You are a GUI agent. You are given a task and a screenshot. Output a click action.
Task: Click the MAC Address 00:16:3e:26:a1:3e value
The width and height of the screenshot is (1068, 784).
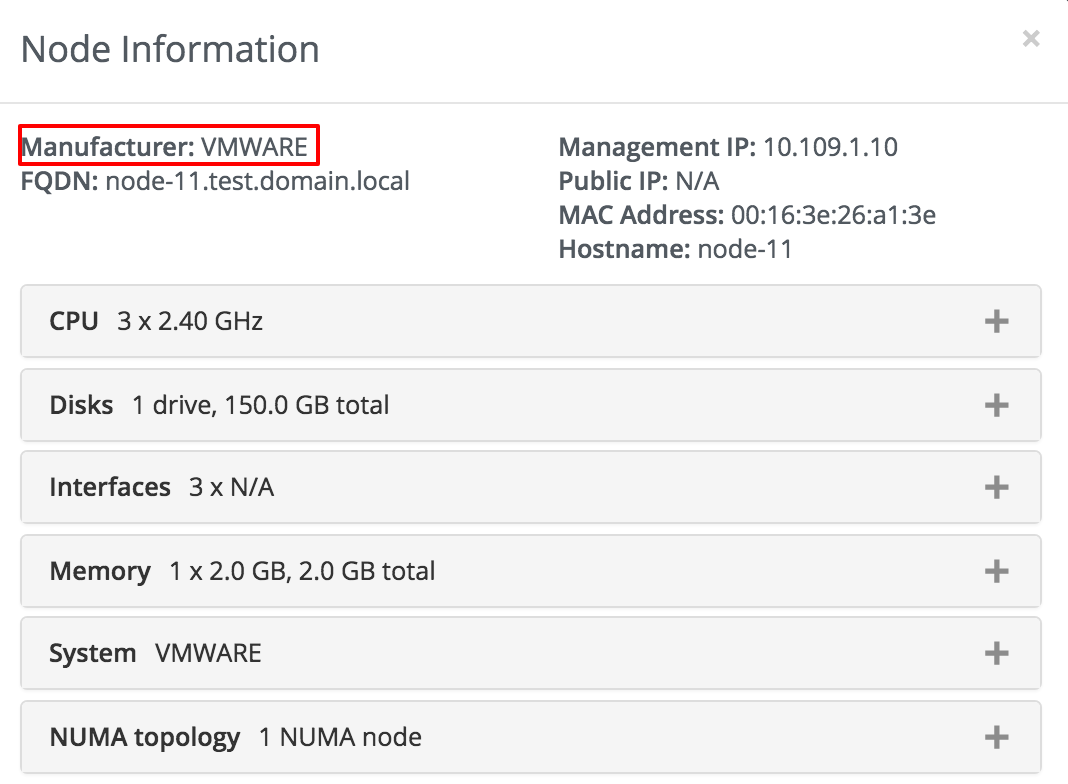(x=833, y=215)
